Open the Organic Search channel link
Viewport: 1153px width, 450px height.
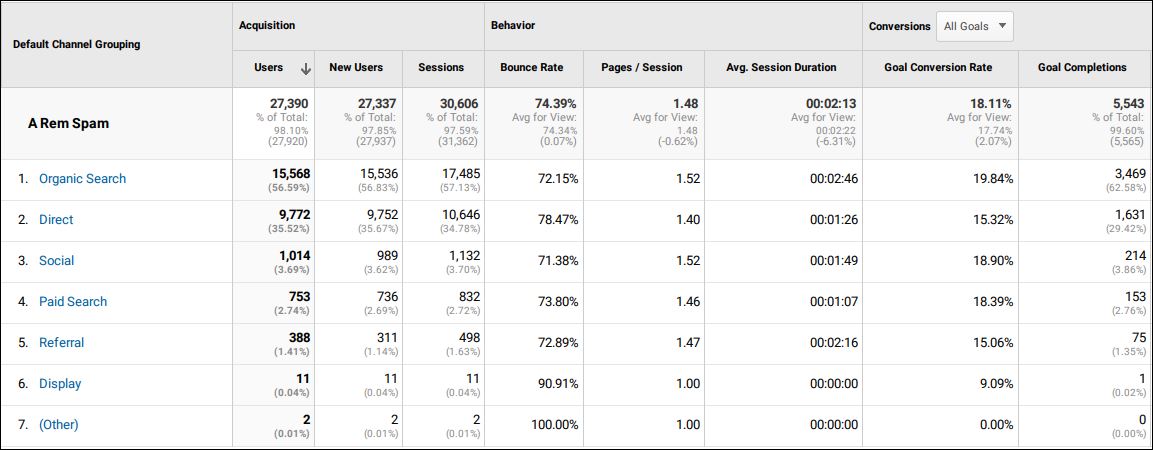click(82, 179)
